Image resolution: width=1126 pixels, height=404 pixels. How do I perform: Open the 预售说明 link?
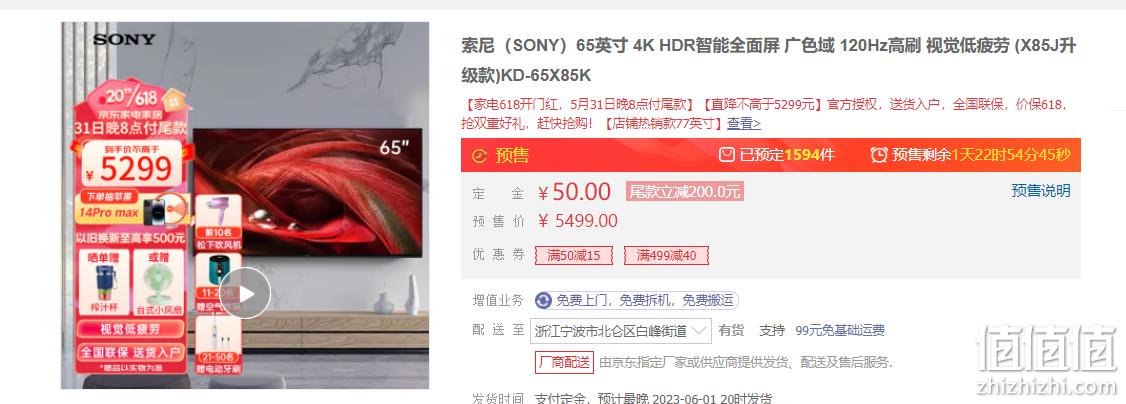[x=1041, y=191]
